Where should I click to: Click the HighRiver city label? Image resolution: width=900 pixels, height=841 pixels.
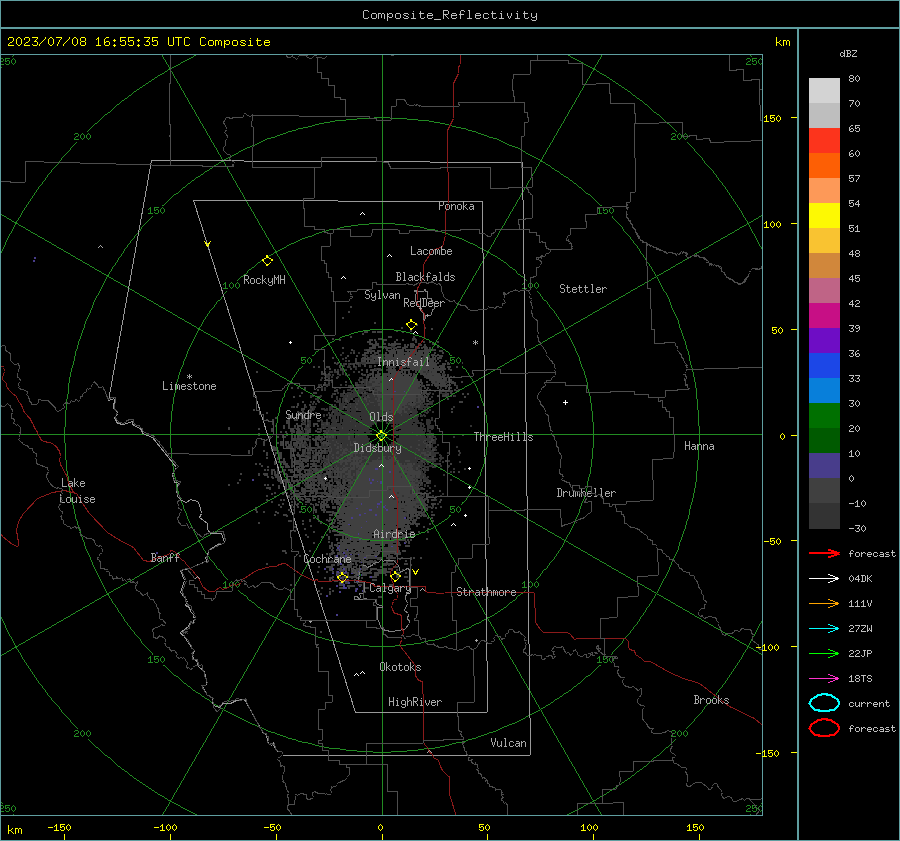click(415, 702)
